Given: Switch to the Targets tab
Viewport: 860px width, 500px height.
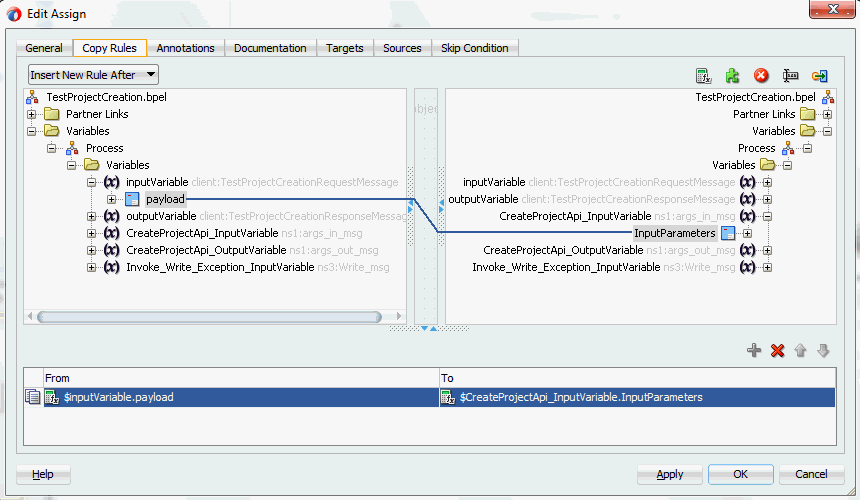Looking at the screenshot, I should (x=344, y=48).
